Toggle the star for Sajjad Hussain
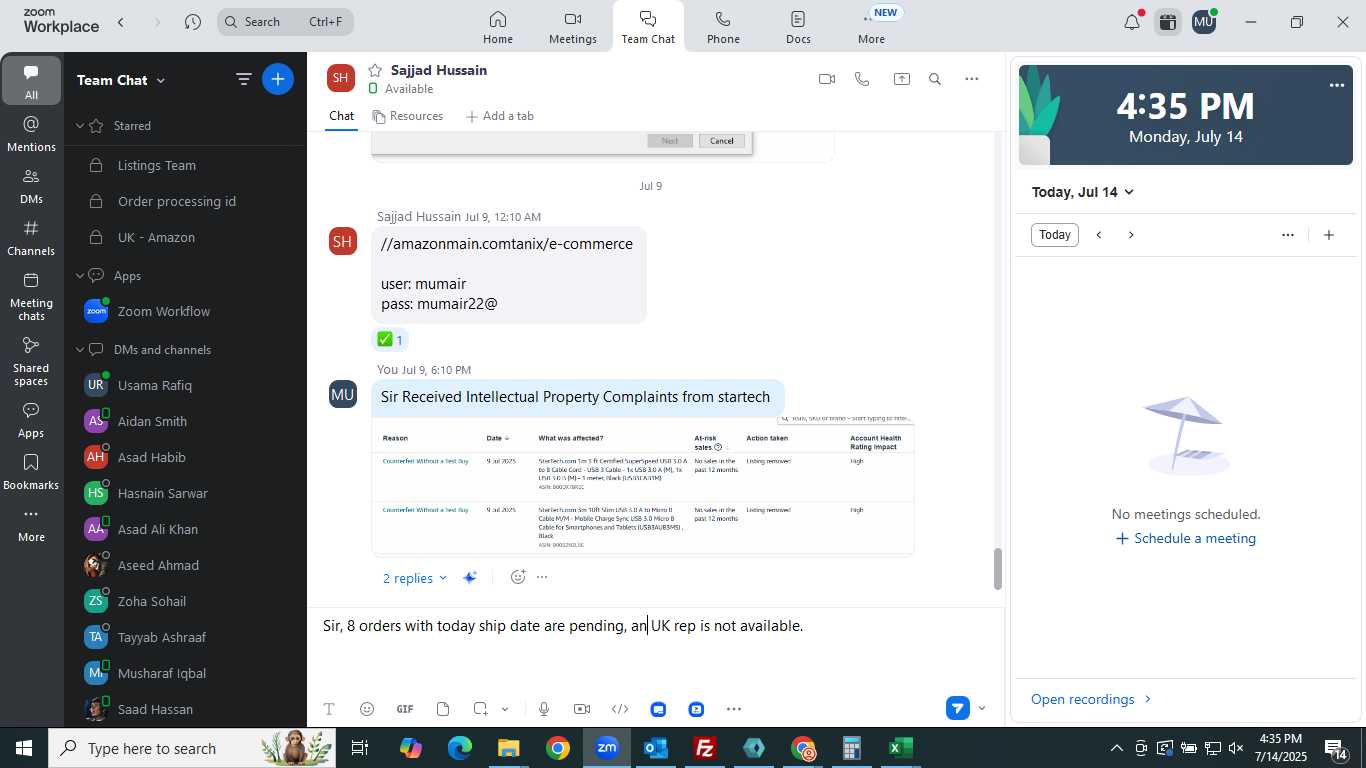Image resolution: width=1366 pixels, height=768 pixels. click(375, 70)
